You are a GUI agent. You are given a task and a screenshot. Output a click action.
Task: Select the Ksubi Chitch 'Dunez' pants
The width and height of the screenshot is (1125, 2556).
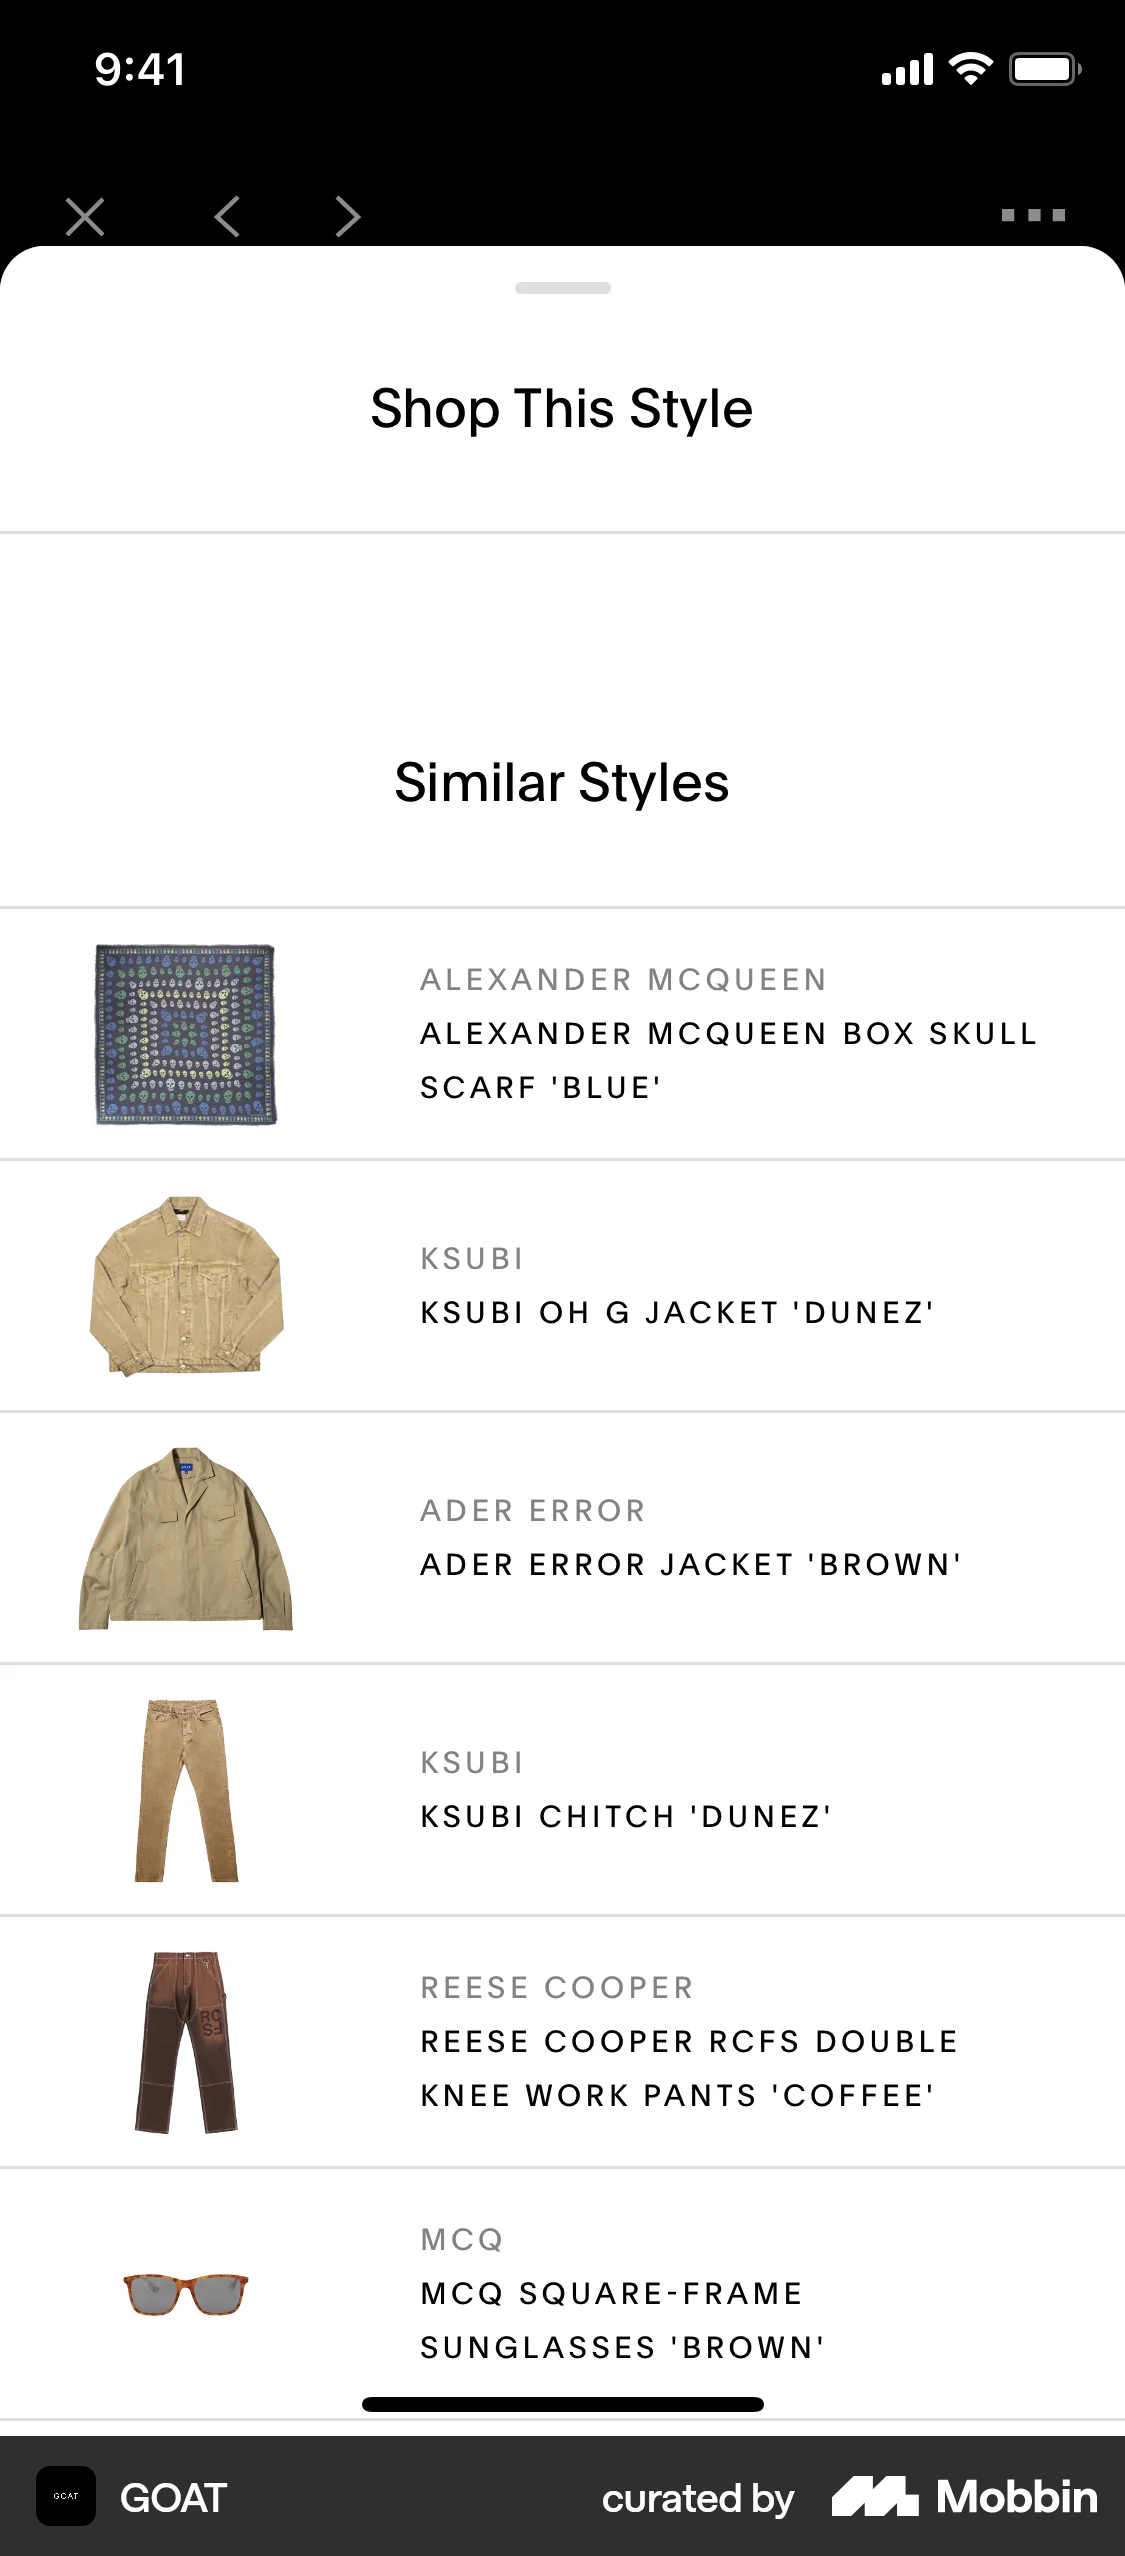562,1790
